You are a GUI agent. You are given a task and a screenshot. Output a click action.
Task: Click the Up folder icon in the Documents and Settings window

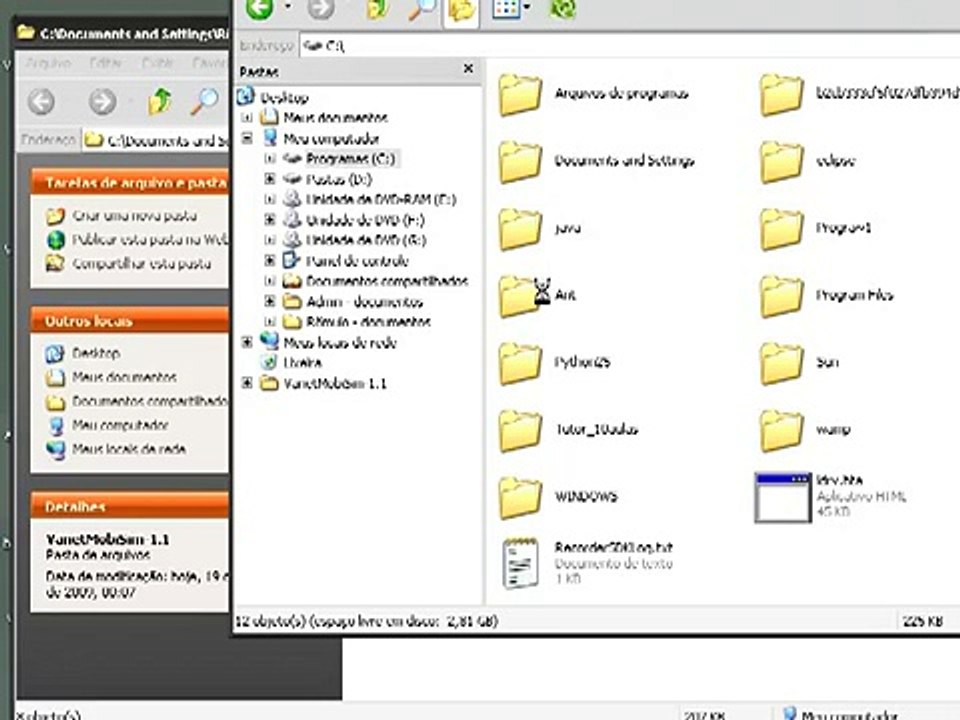159,101
